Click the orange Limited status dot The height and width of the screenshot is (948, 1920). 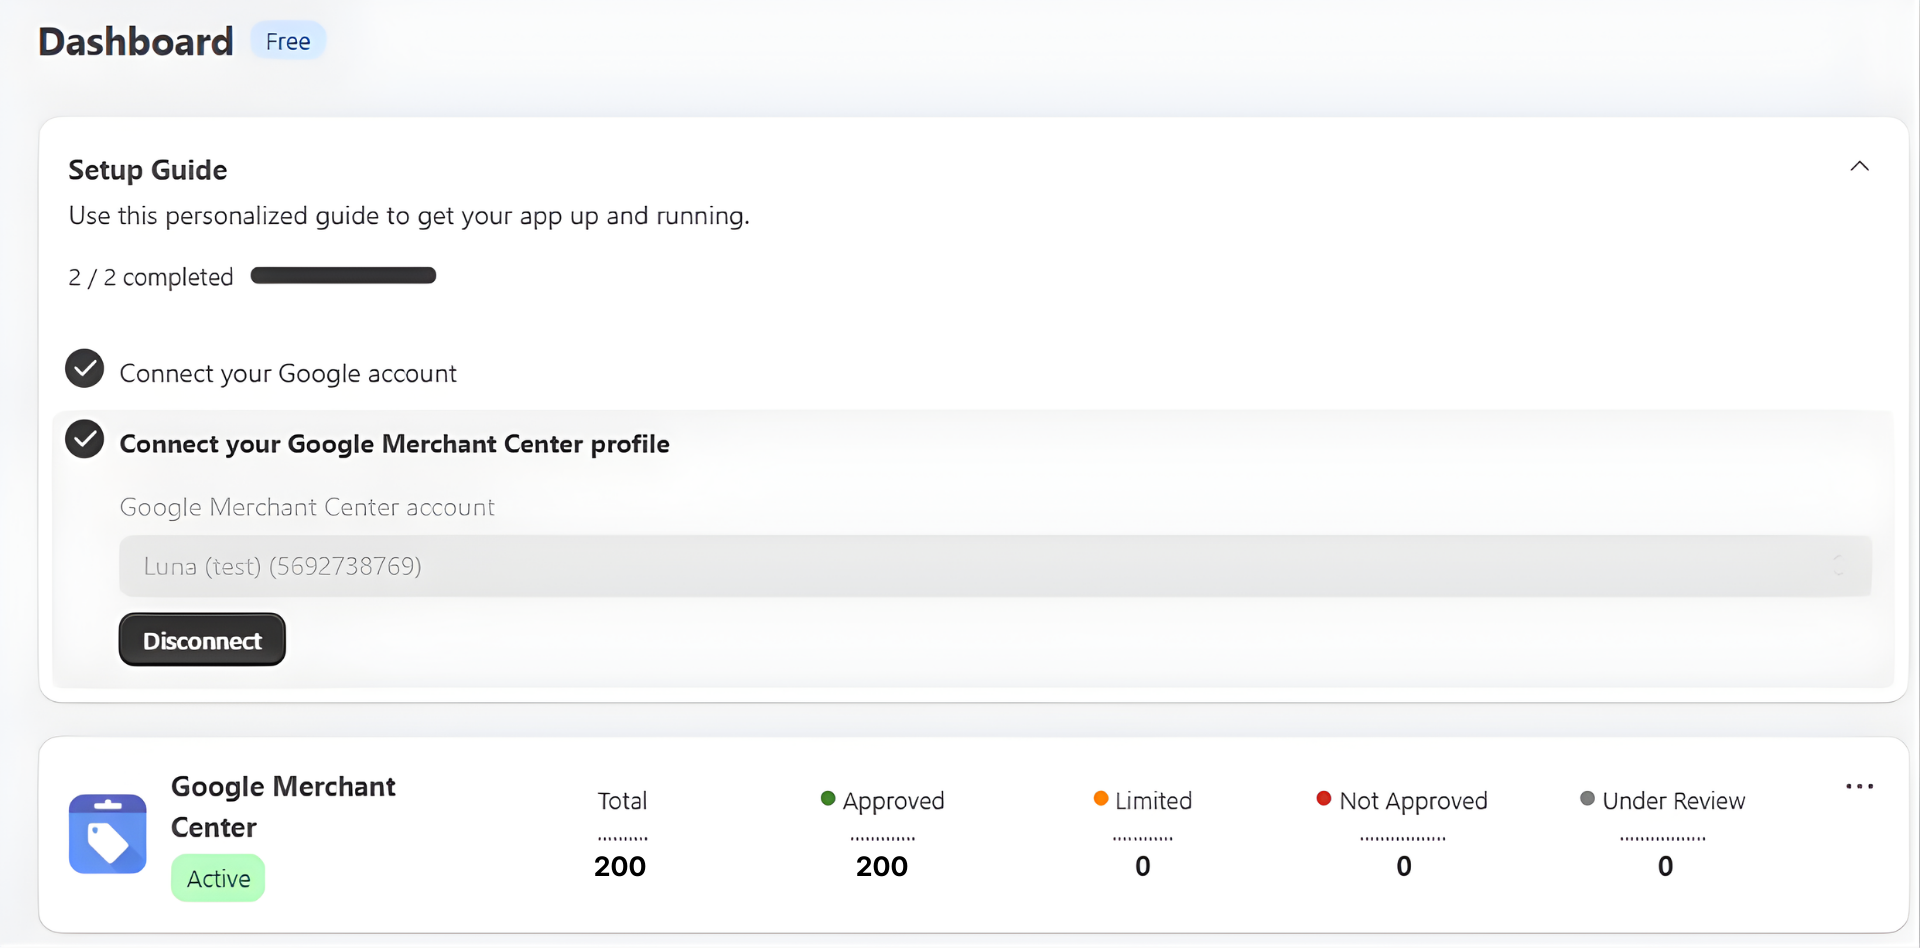pyautogui.click(x=1101, y=798)
